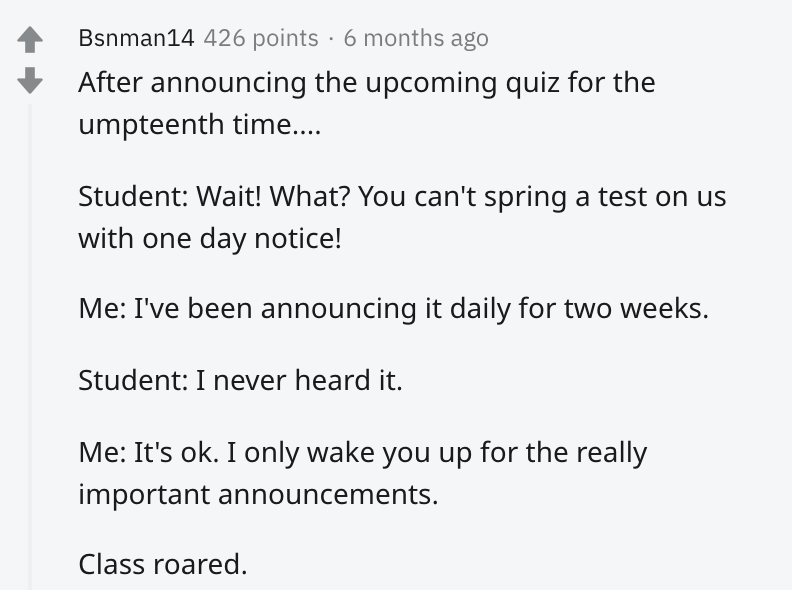
Task: Downvote the comment by Bsnman14
Action: (30, 80)
